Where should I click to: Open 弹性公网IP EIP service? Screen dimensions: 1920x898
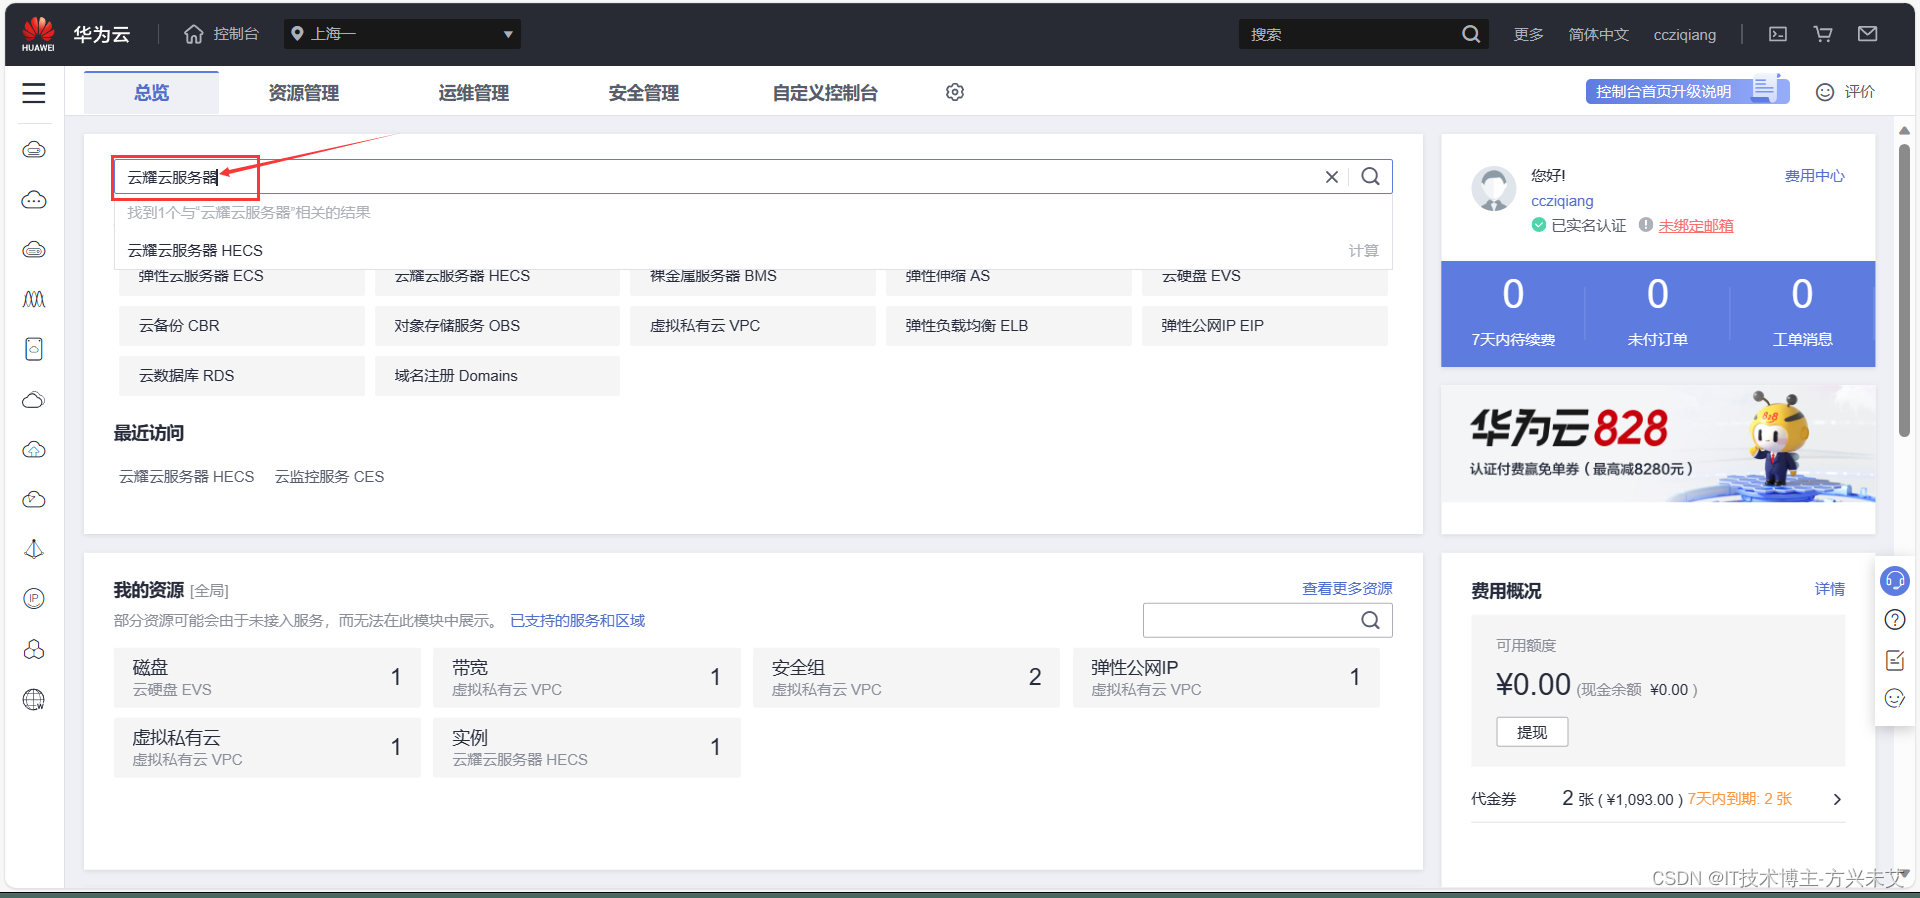coord(1265,326)
